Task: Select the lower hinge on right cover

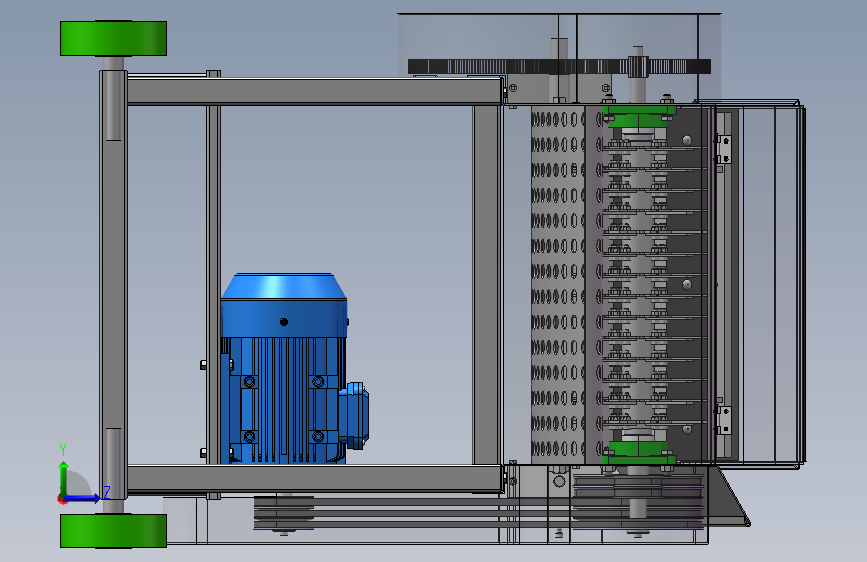Action: click(x=723, y=420)
